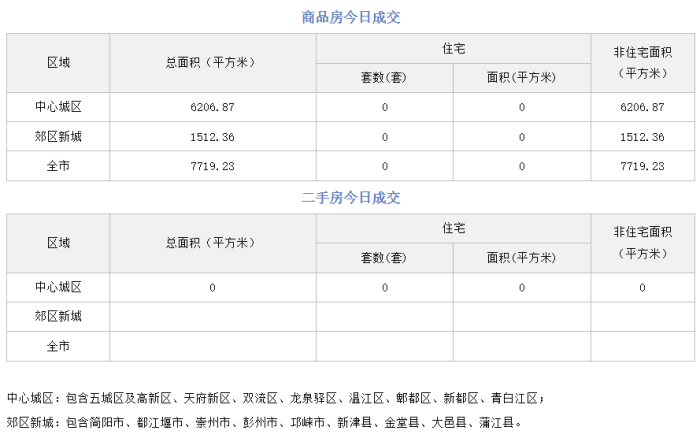Click 全市 row label in 二手房 table
The image size is (700, 438).
pos(59,346)
